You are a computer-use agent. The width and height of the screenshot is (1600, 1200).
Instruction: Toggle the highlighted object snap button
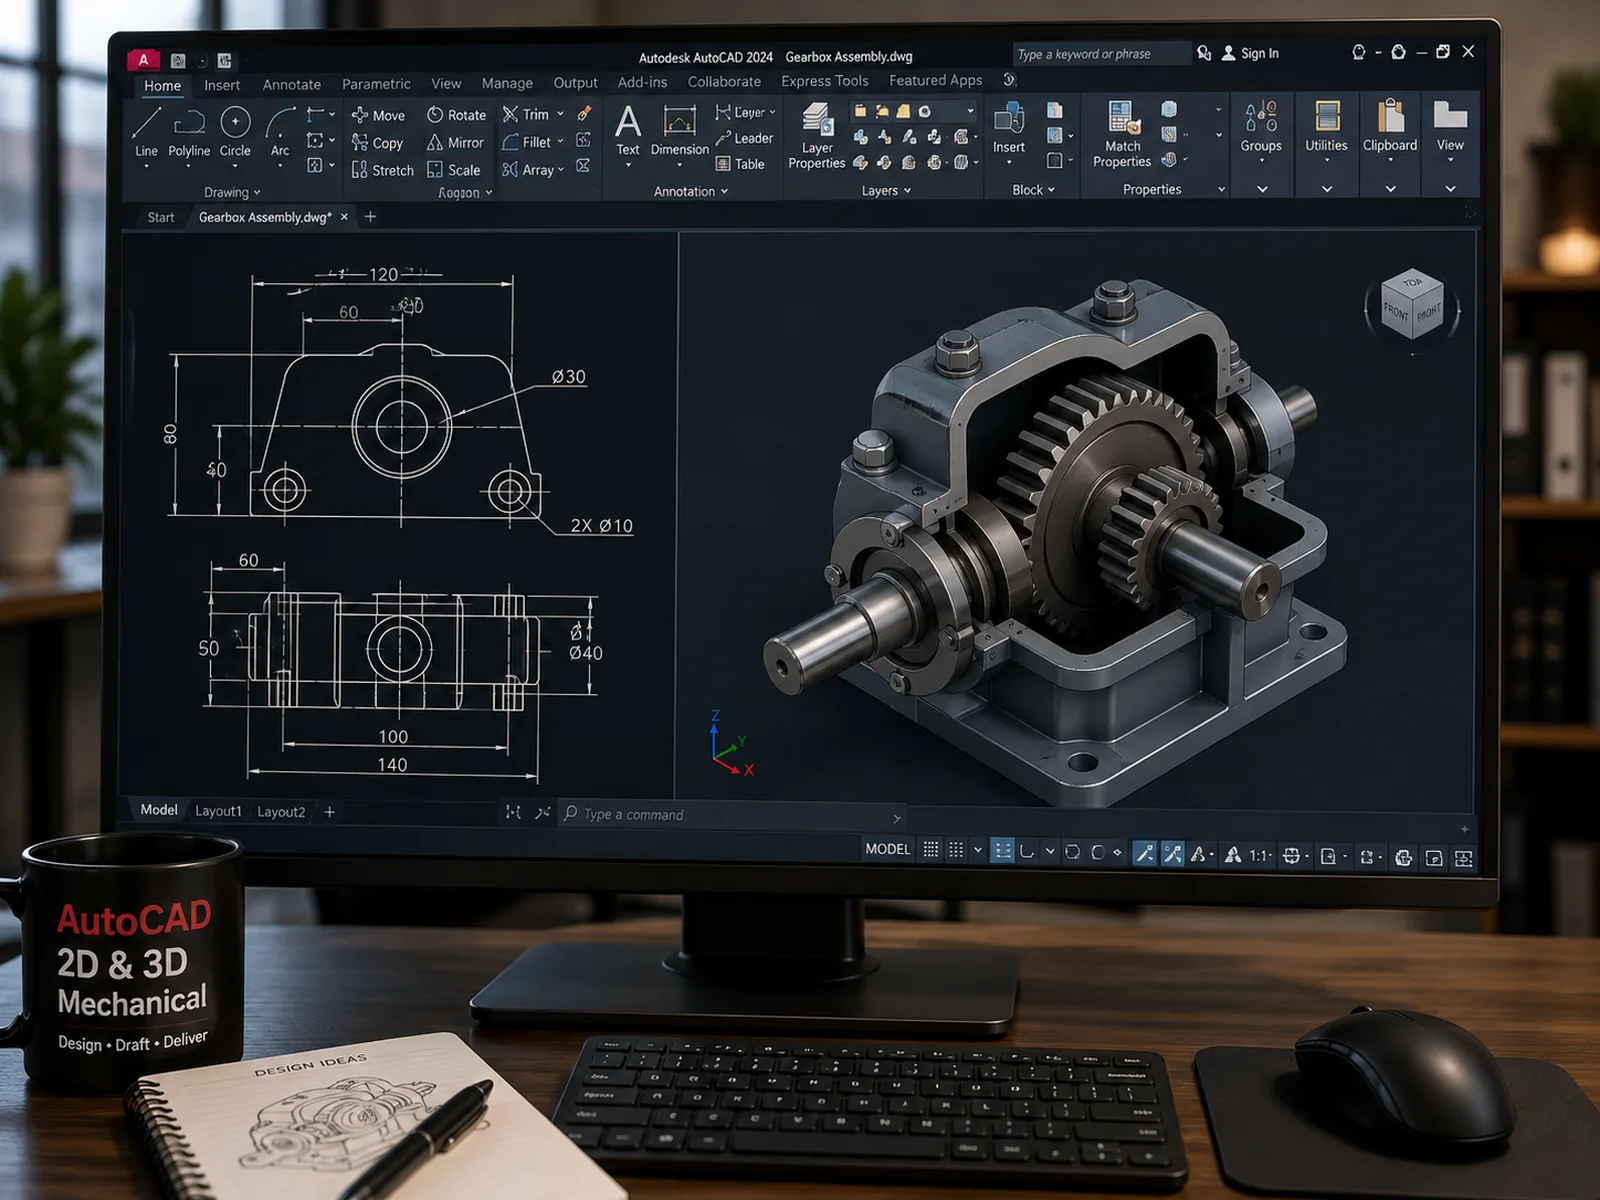[x=1172, y=853]
